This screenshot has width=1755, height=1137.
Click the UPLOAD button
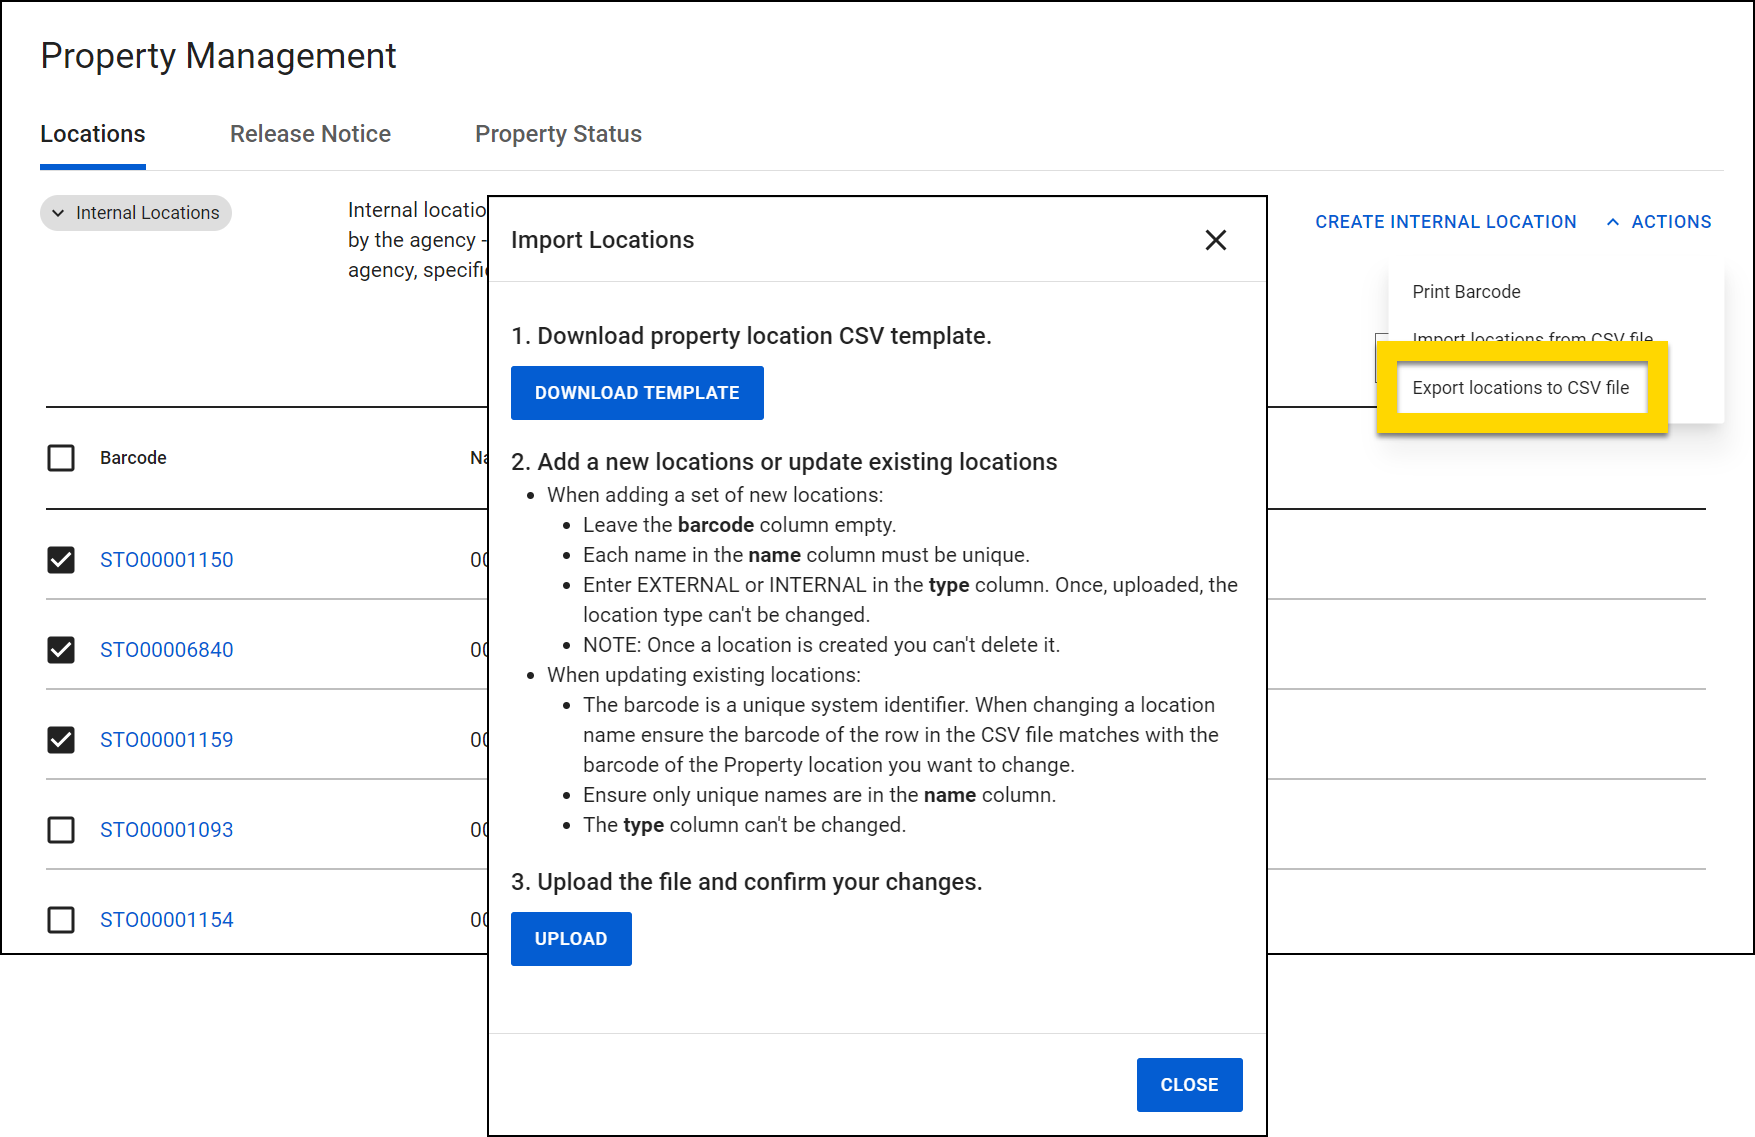click(571, 938)
